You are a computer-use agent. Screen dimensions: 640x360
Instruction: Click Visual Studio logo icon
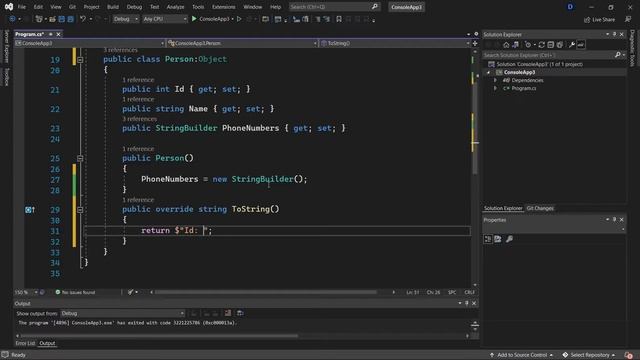(9, 7)
